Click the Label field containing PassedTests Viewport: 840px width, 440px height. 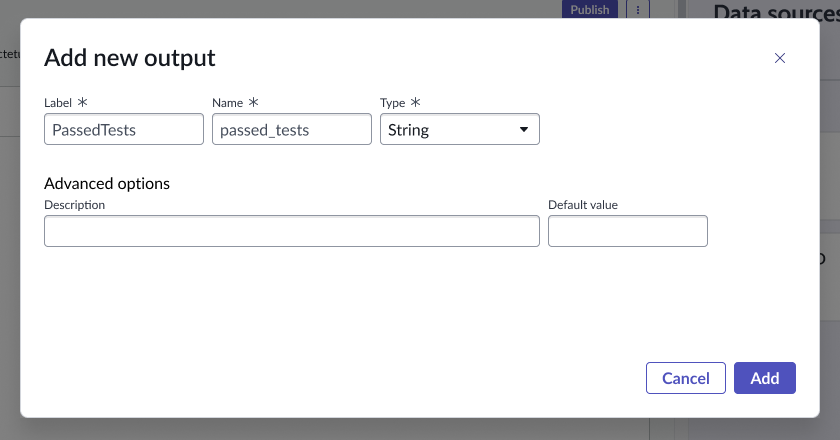click(x=124, y=129)
